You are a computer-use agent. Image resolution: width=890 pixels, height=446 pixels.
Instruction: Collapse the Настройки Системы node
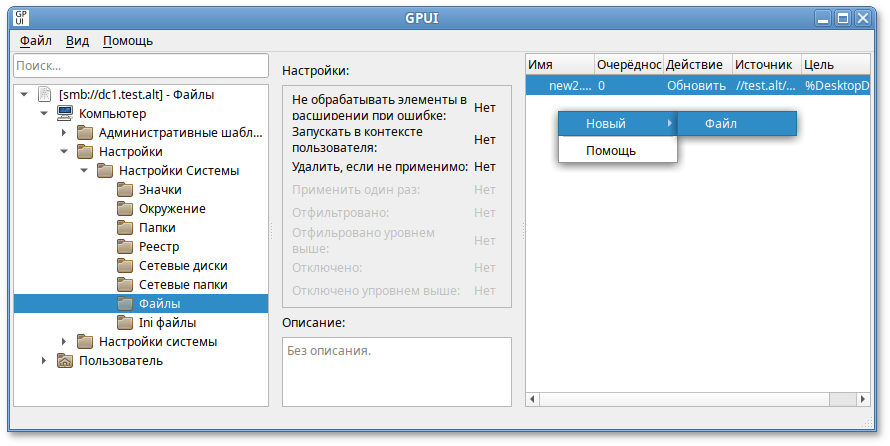click(84, 171)
